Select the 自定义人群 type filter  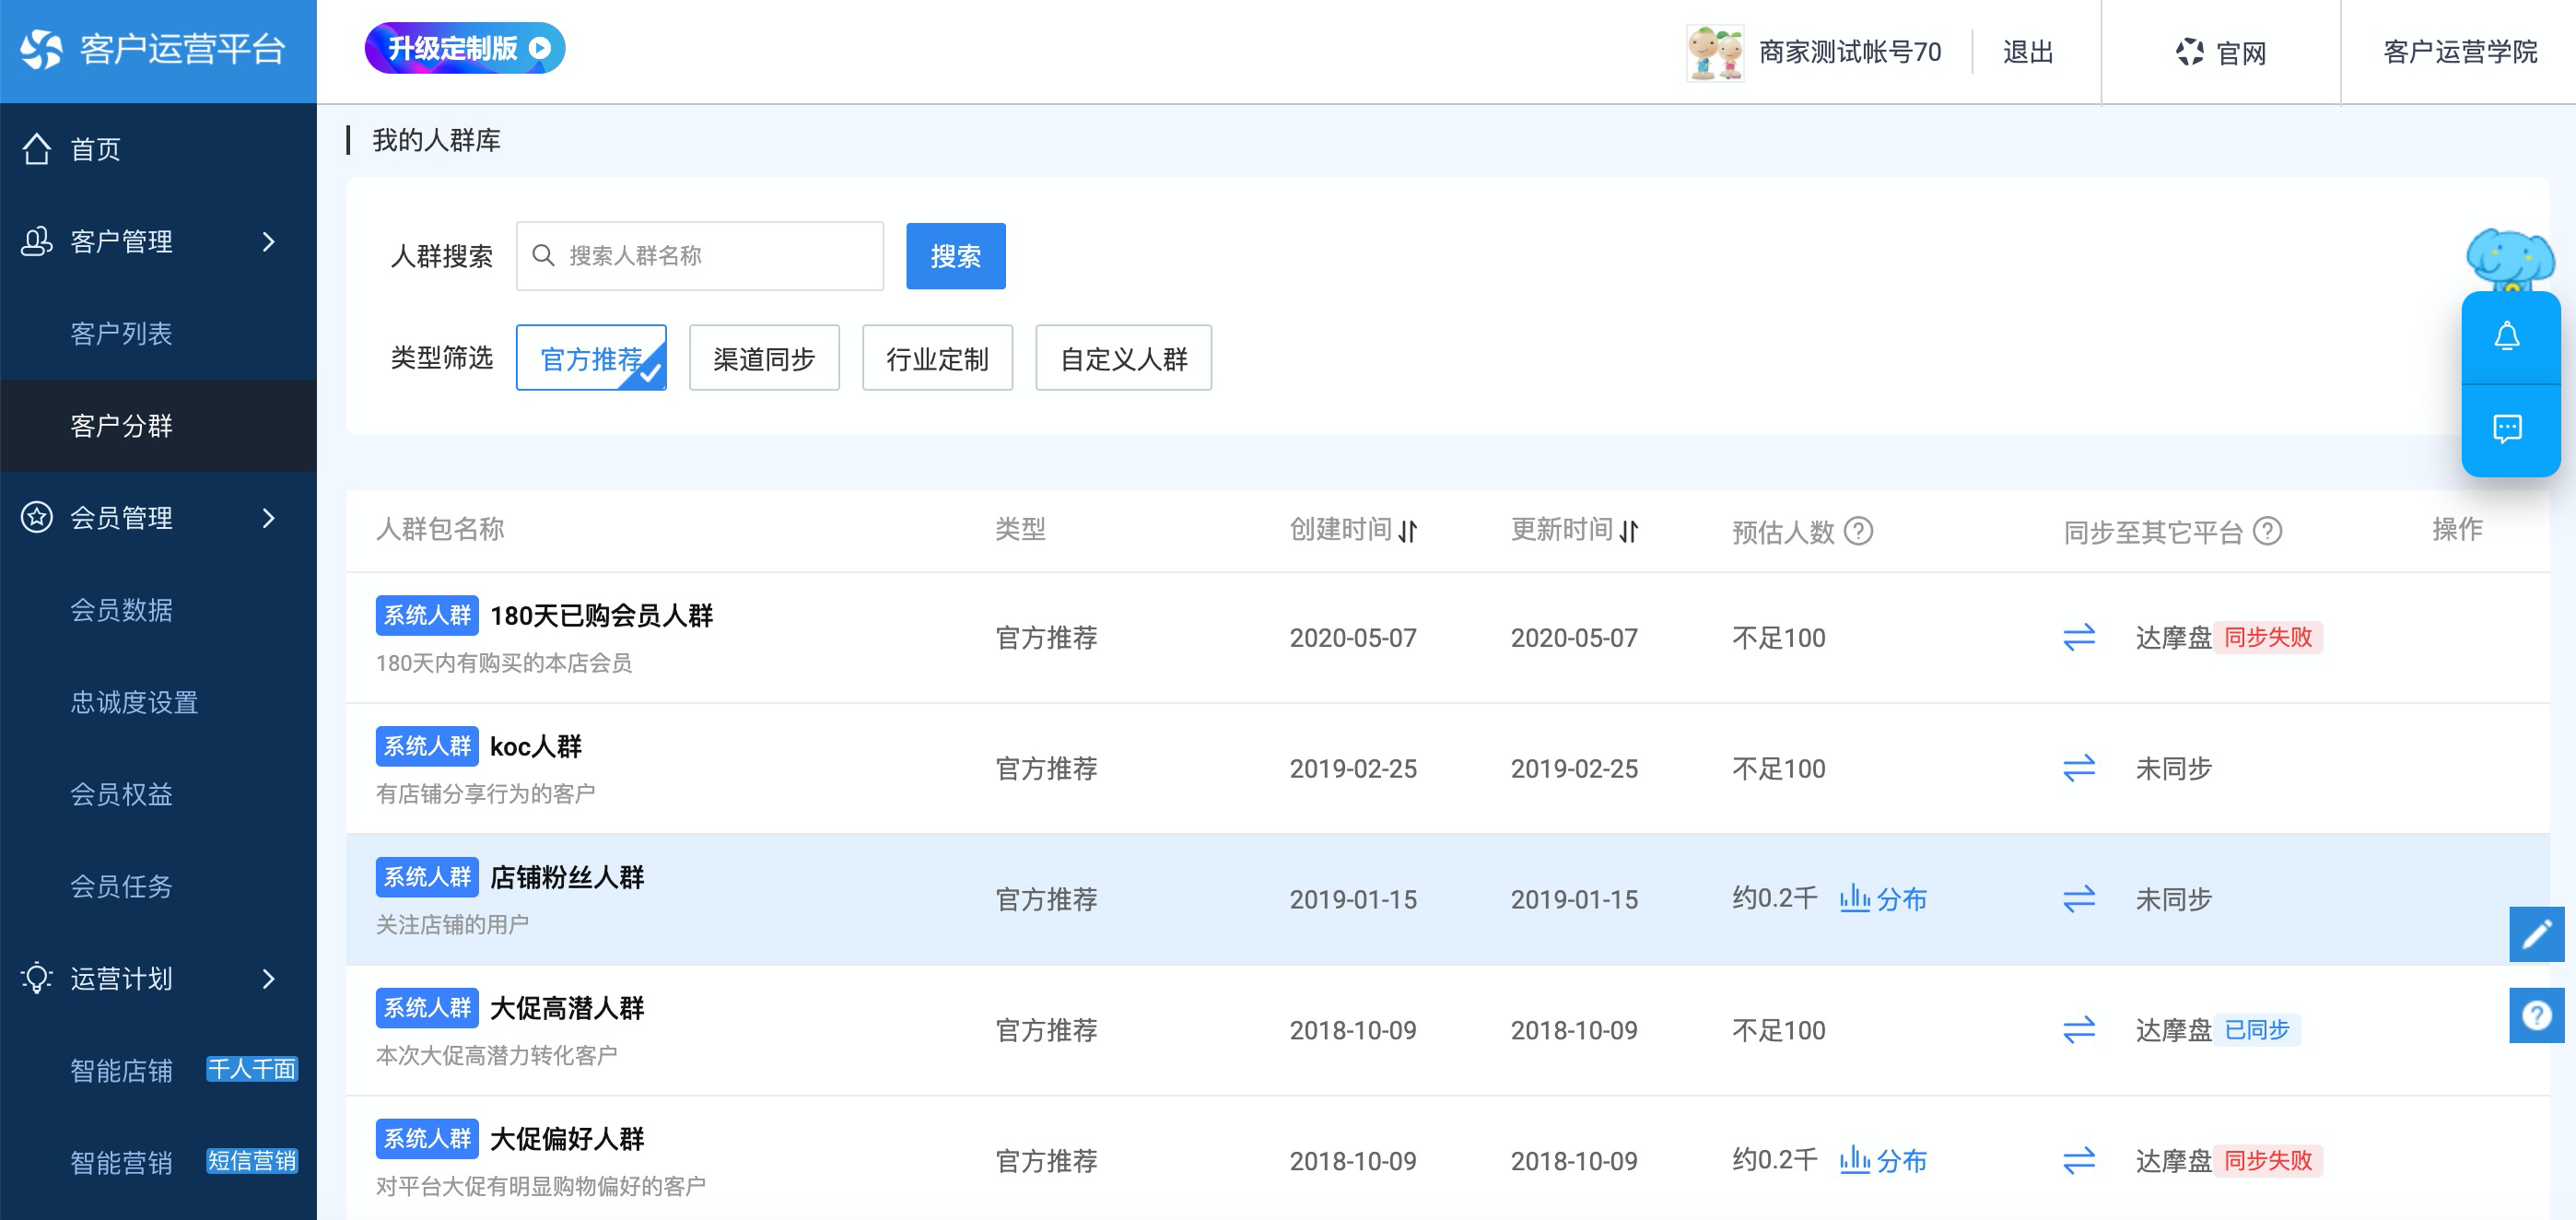coord(1122,358)
